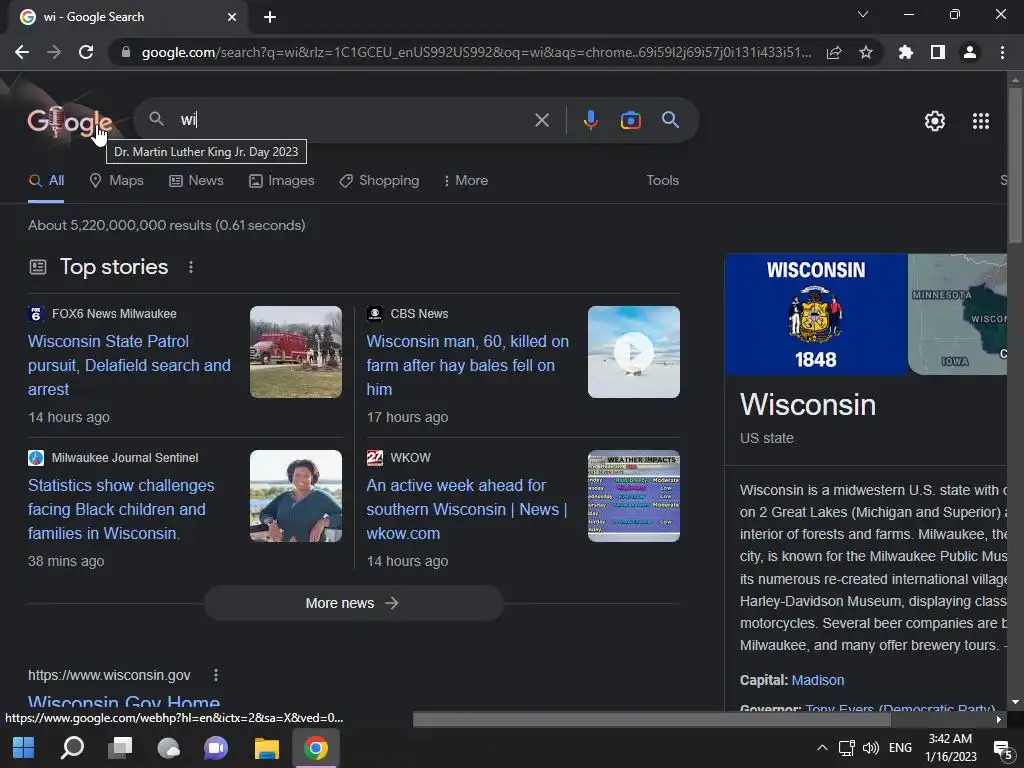Open the taskbar chat app
1024x768 pixels.
216,748
